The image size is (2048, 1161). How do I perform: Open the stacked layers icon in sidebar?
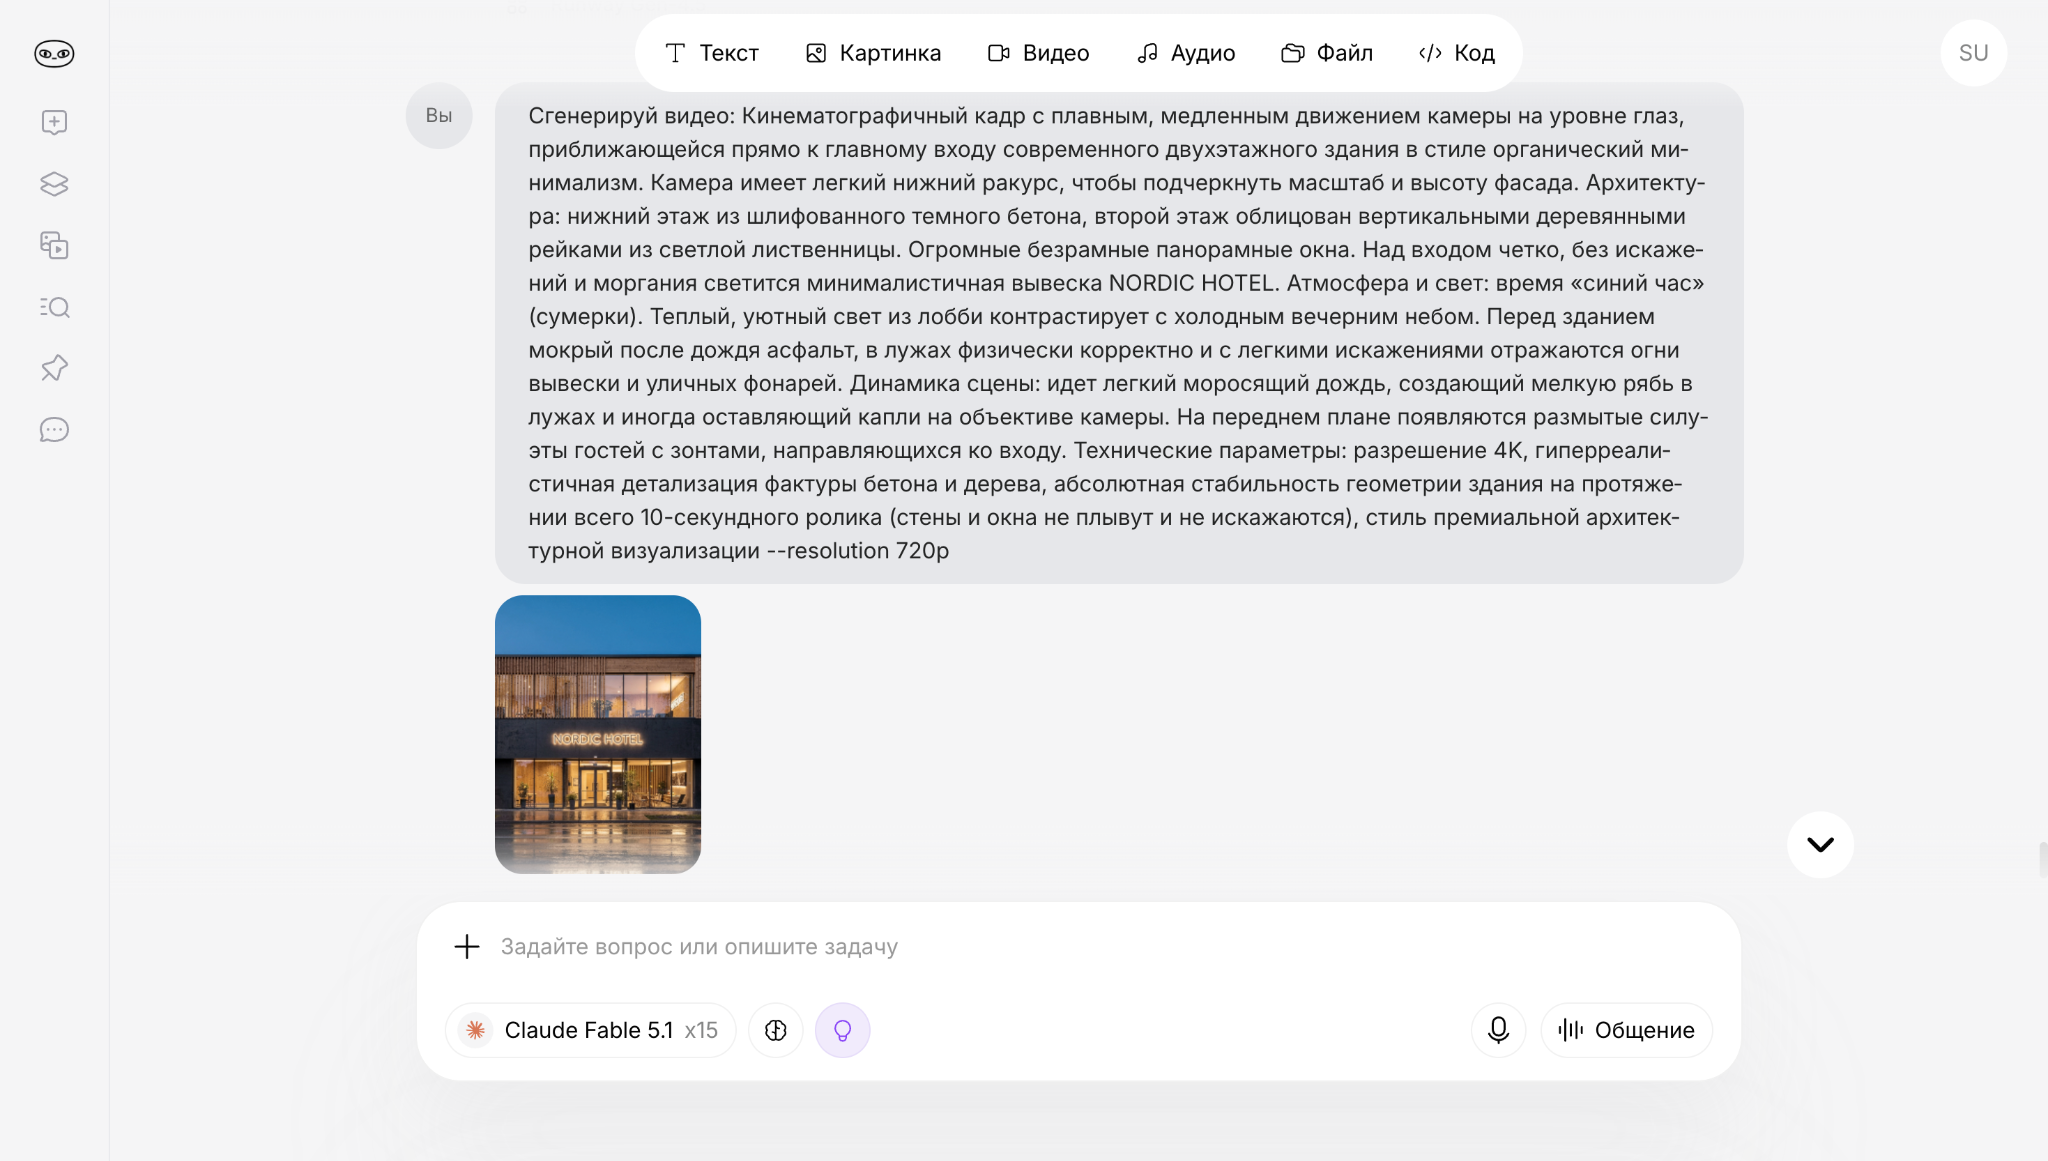54,184
